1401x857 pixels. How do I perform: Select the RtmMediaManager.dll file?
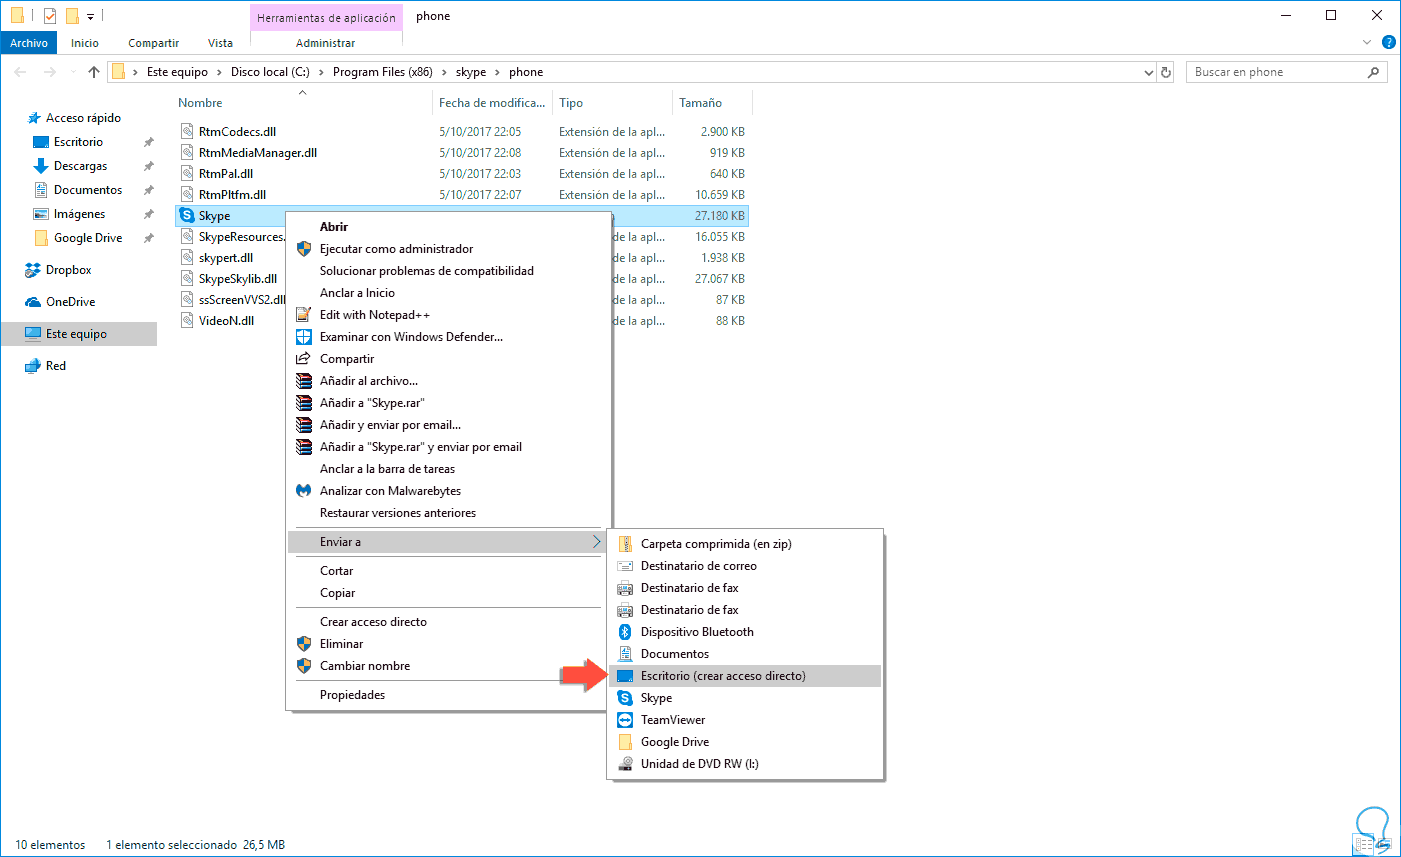point(258,153)
